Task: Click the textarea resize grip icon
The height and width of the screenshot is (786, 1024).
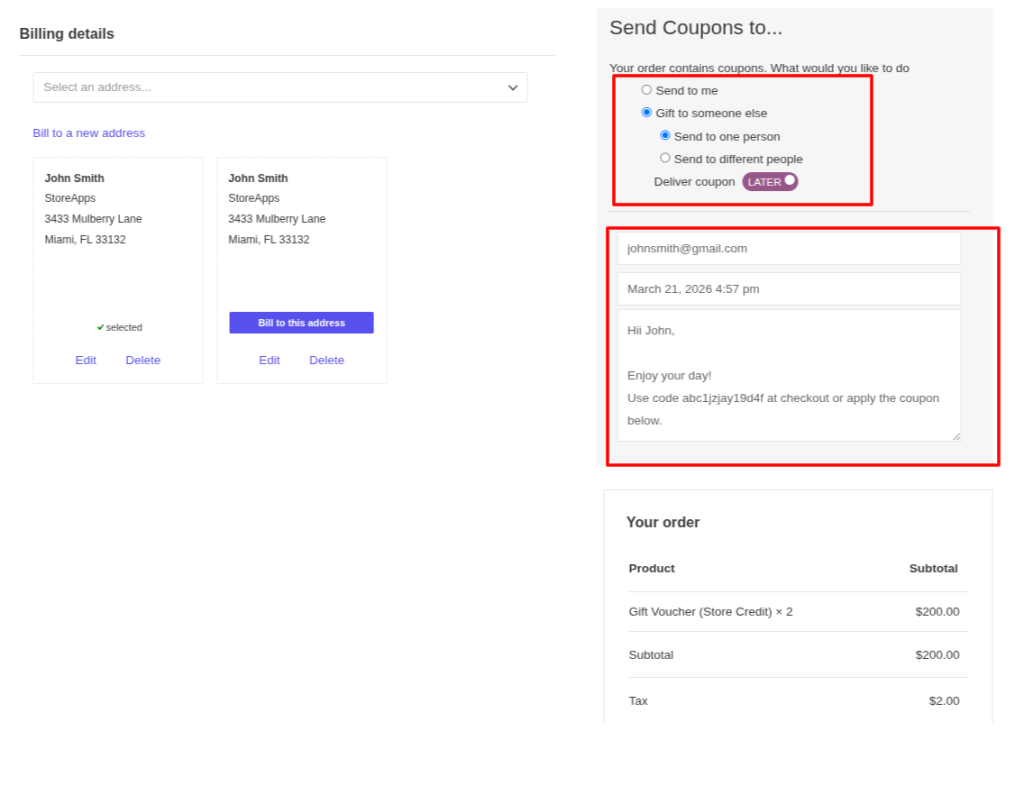Action: 957,437
